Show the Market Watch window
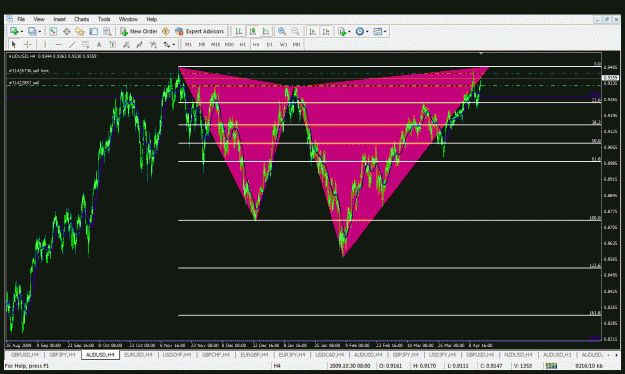Viewport: 625px width, 374px height. click(x=53, y=31)
